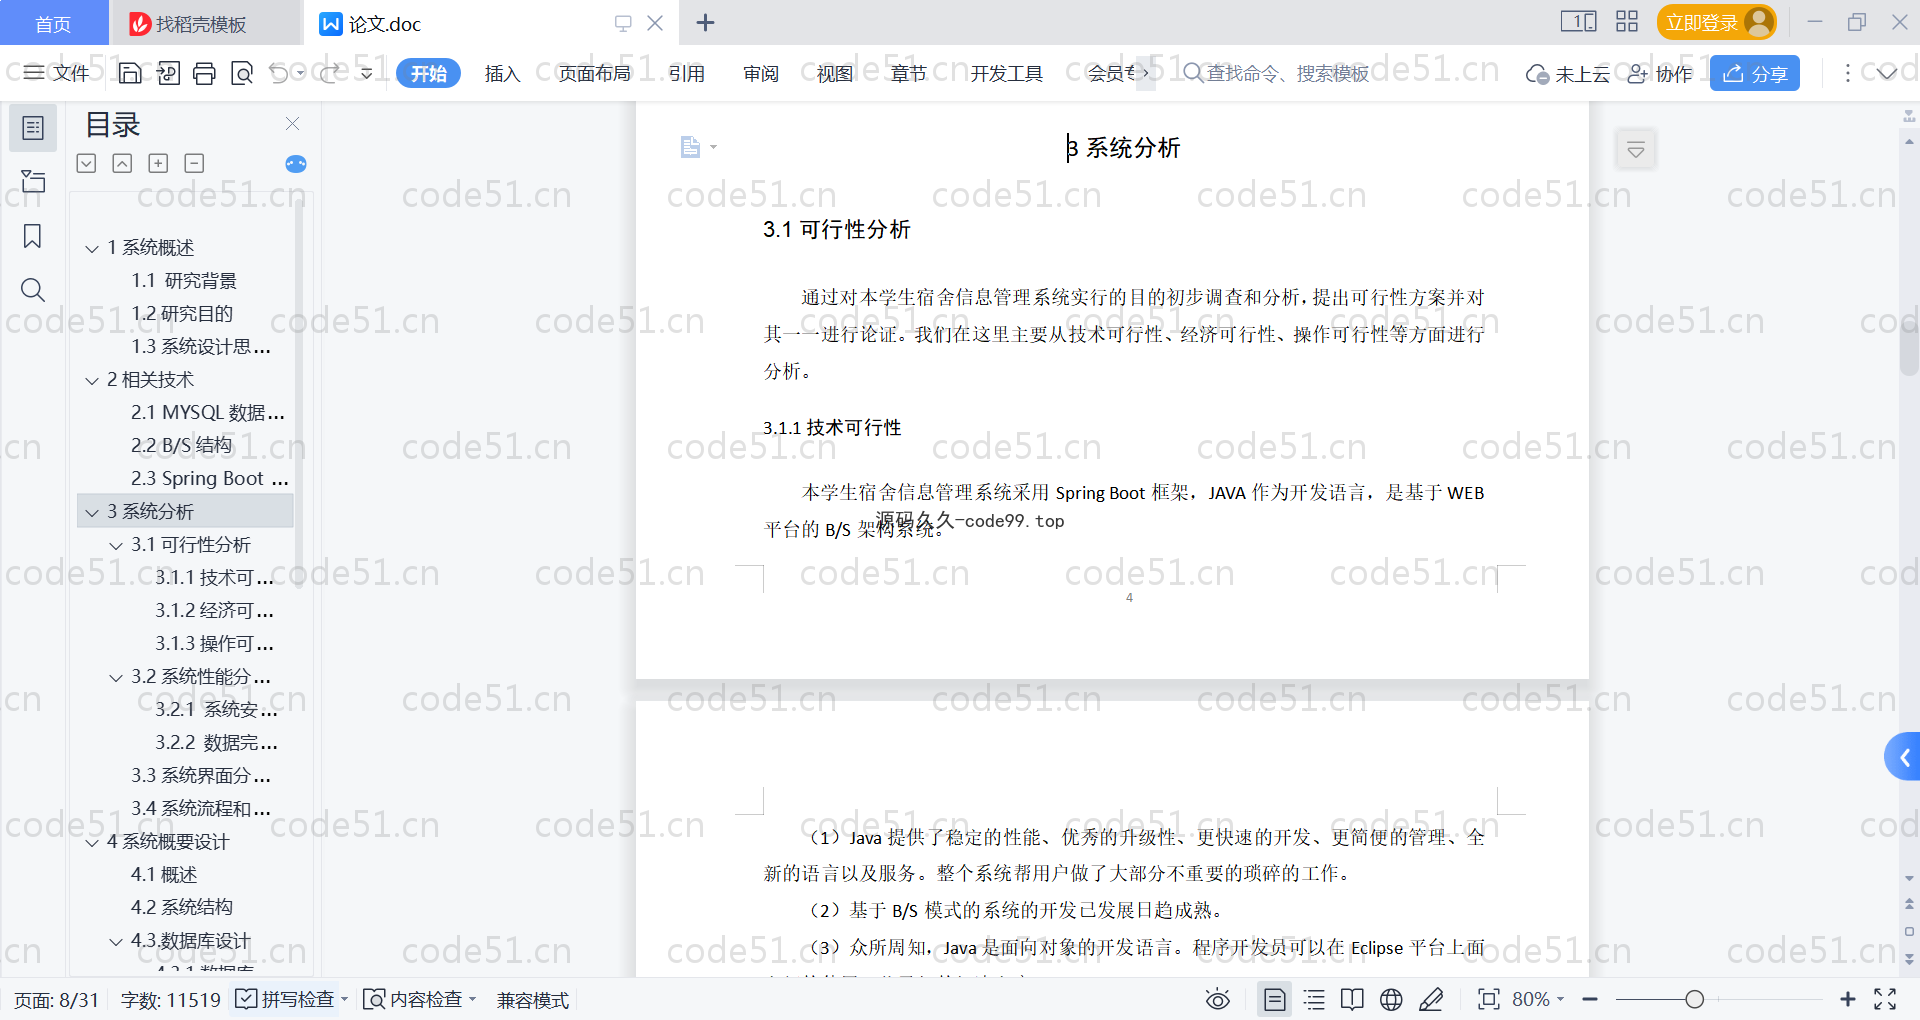The image size is (1920, 1020).
Task: Click the window layout grid icon
Action: coord(1627,22)
